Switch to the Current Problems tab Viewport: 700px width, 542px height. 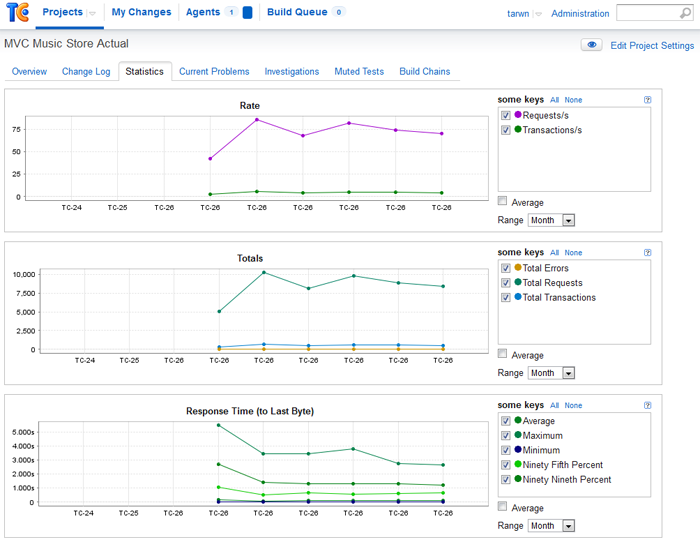(x=214, y=71)
